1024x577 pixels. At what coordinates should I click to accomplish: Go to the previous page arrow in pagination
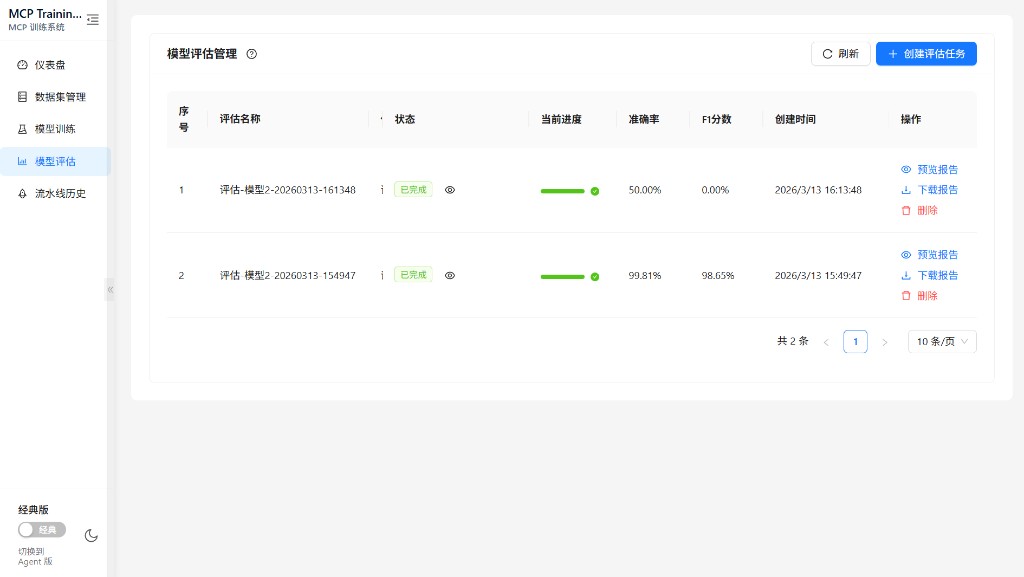826,342
